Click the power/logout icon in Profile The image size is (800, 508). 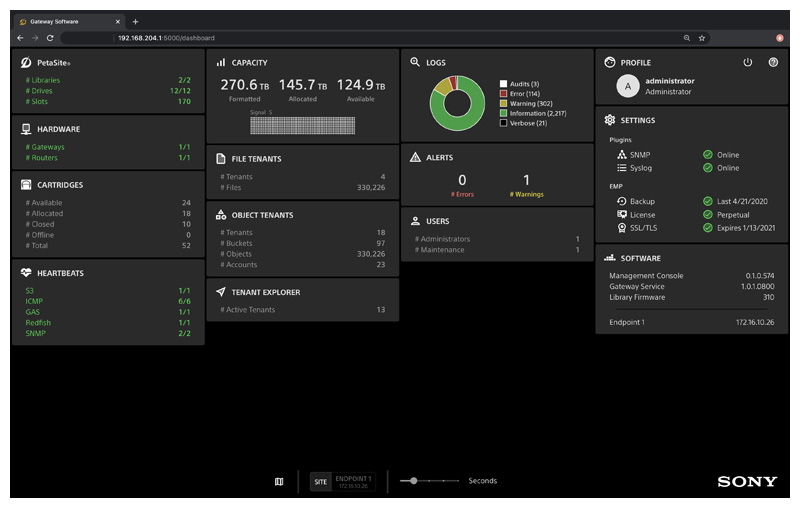point(747,62)
